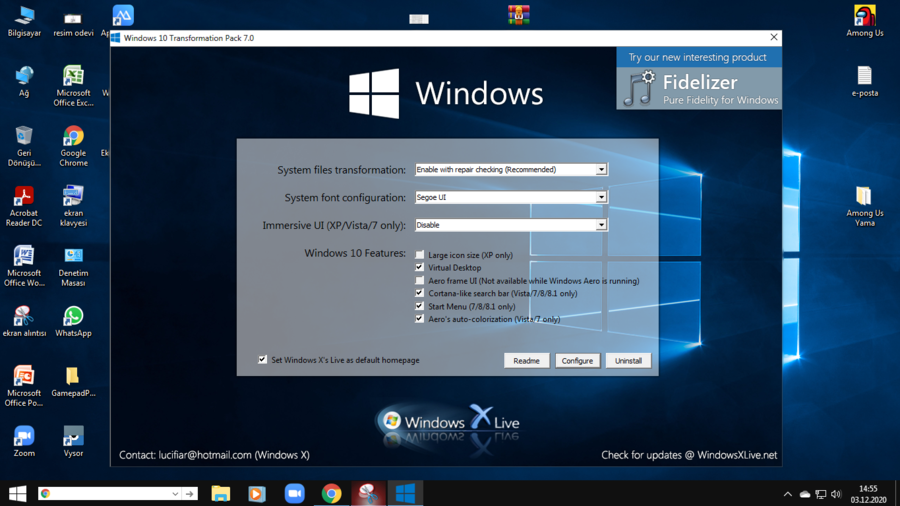Uncheck the Virtual Desktop option
The image size is (900, 506).
420,268
